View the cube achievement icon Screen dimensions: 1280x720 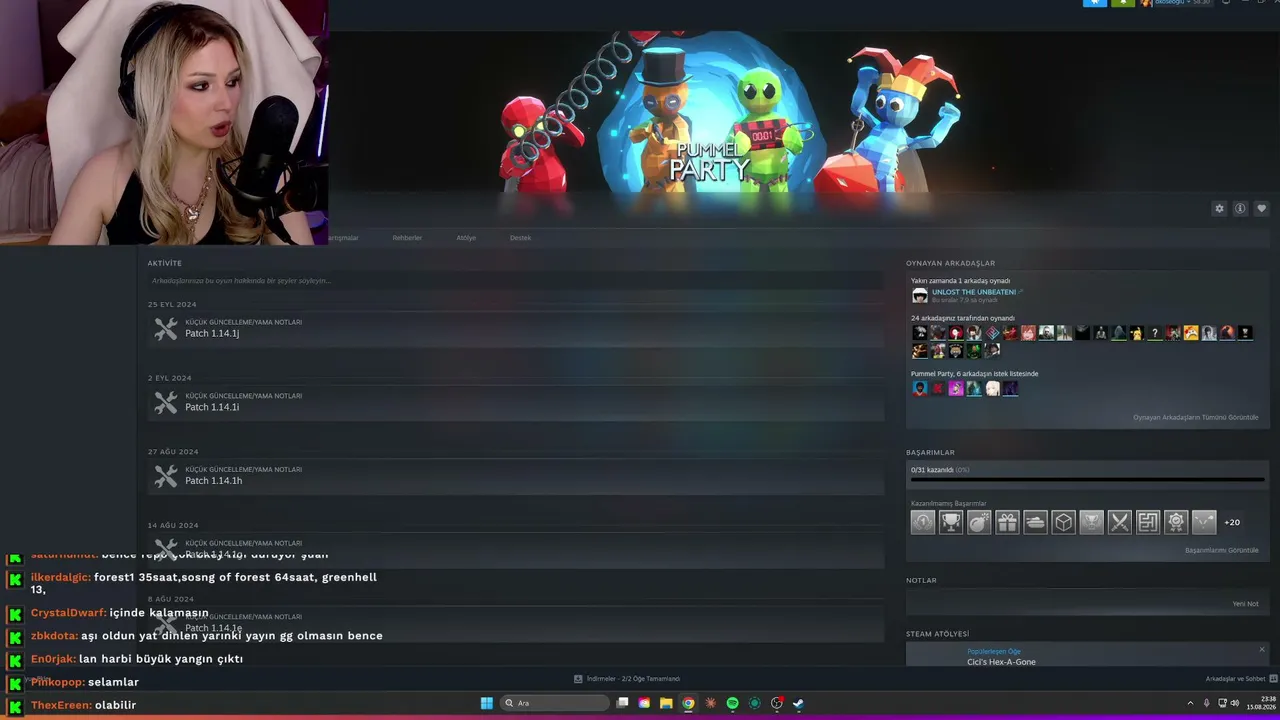1063,522
